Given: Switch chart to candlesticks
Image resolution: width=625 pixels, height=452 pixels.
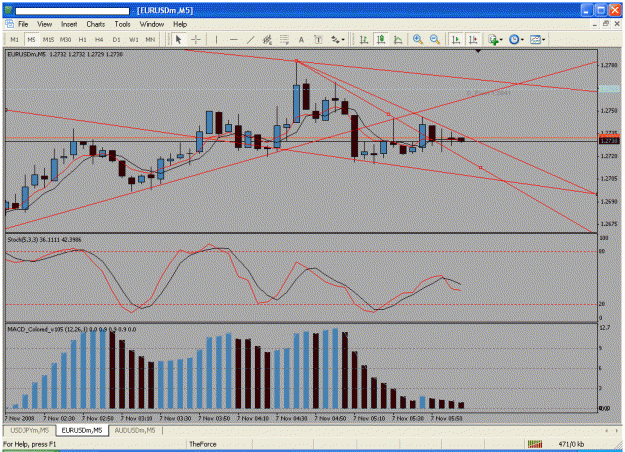Looking at the screenshot, I should [x=381, y=39].
